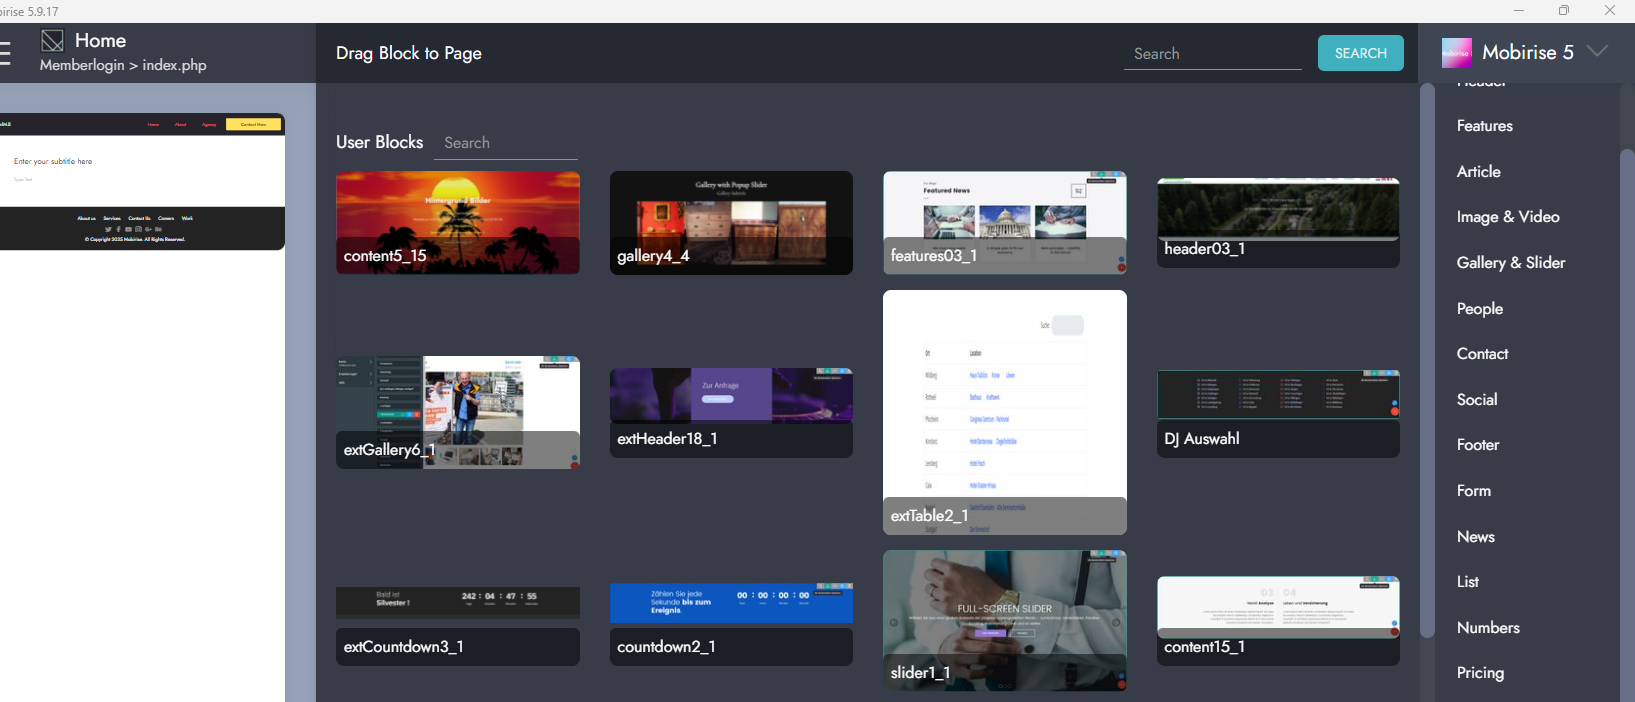
Task: Click the User Blocks search field
Action: (510, 143)
